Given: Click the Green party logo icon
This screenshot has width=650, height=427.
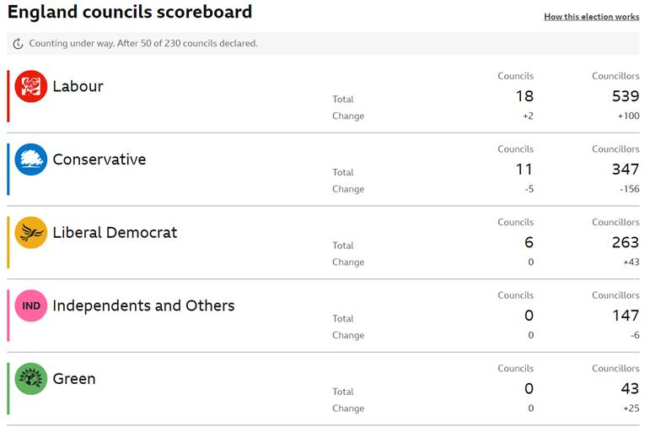Looking at the screenshot, I should click(31, 379).
